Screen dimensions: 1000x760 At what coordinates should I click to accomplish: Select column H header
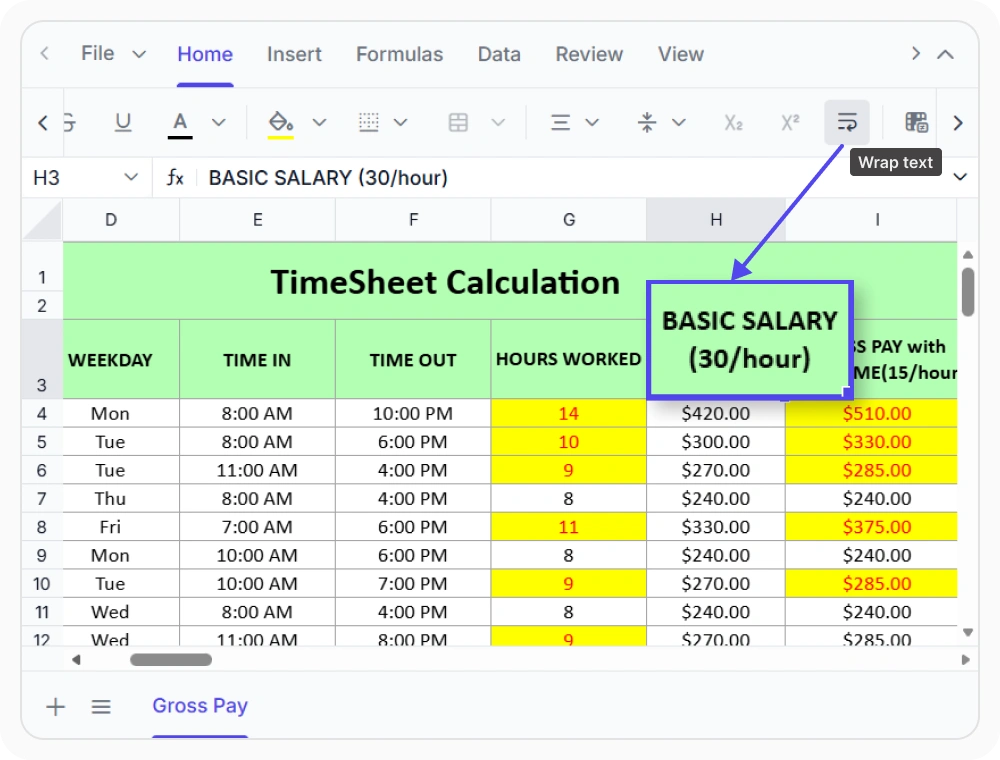pos(716,220)
